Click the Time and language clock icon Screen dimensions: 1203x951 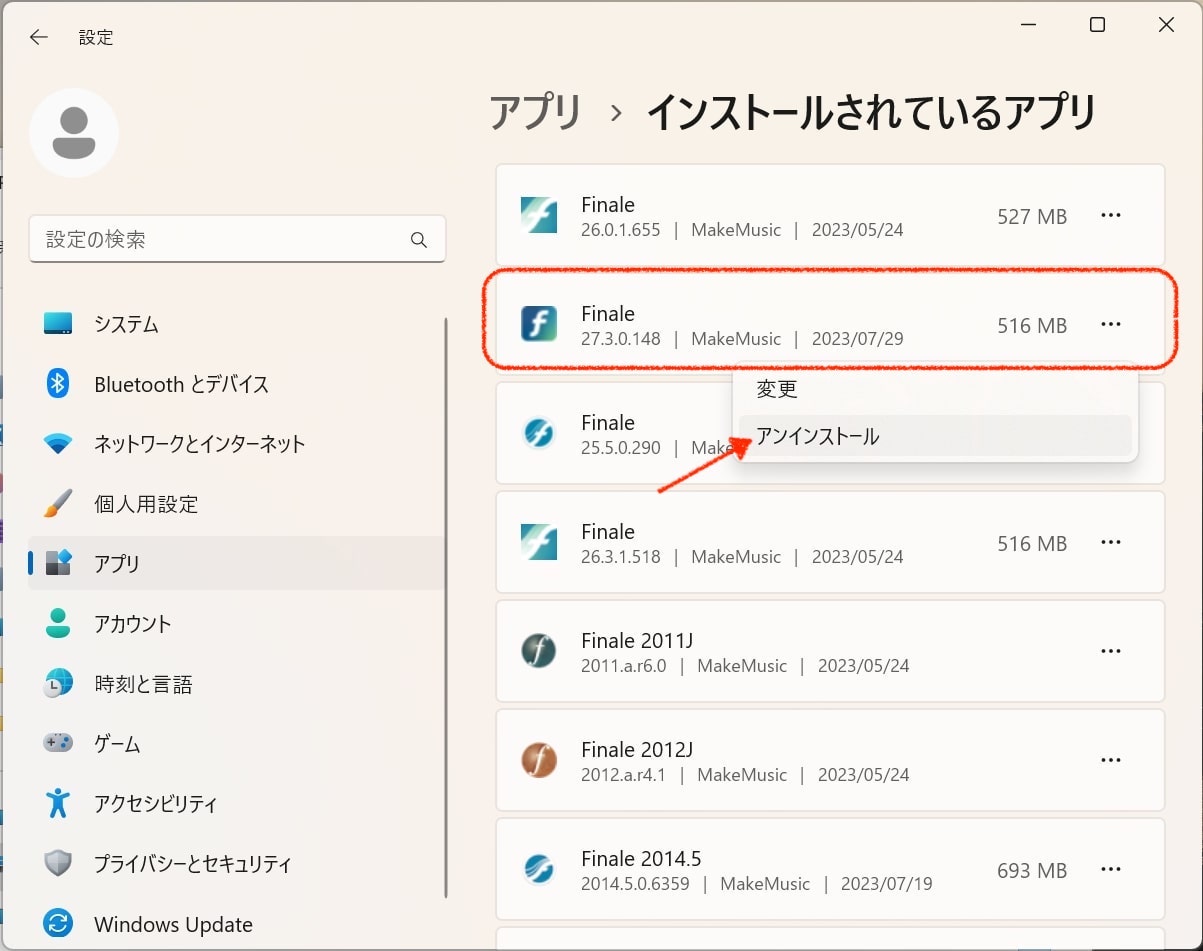pyautogui.click(x=58, y=684)
